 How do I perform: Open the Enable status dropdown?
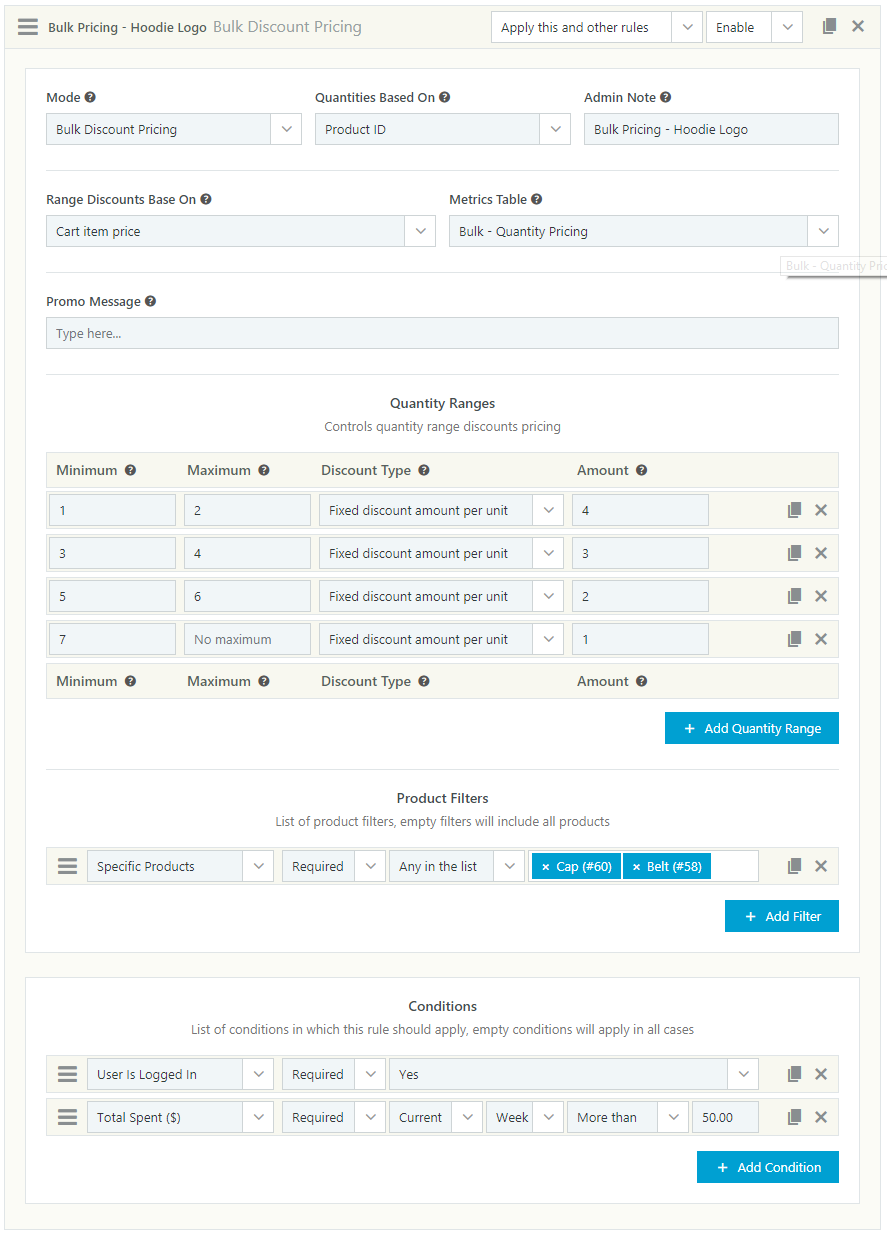click(787, 27)
